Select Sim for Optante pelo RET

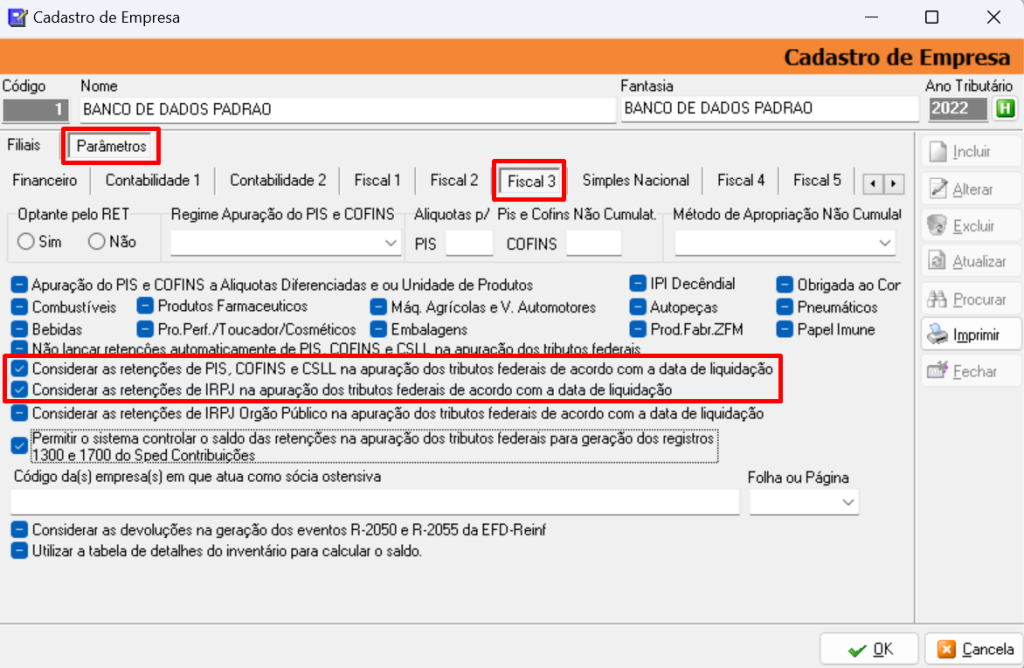[x=26, y=241]
